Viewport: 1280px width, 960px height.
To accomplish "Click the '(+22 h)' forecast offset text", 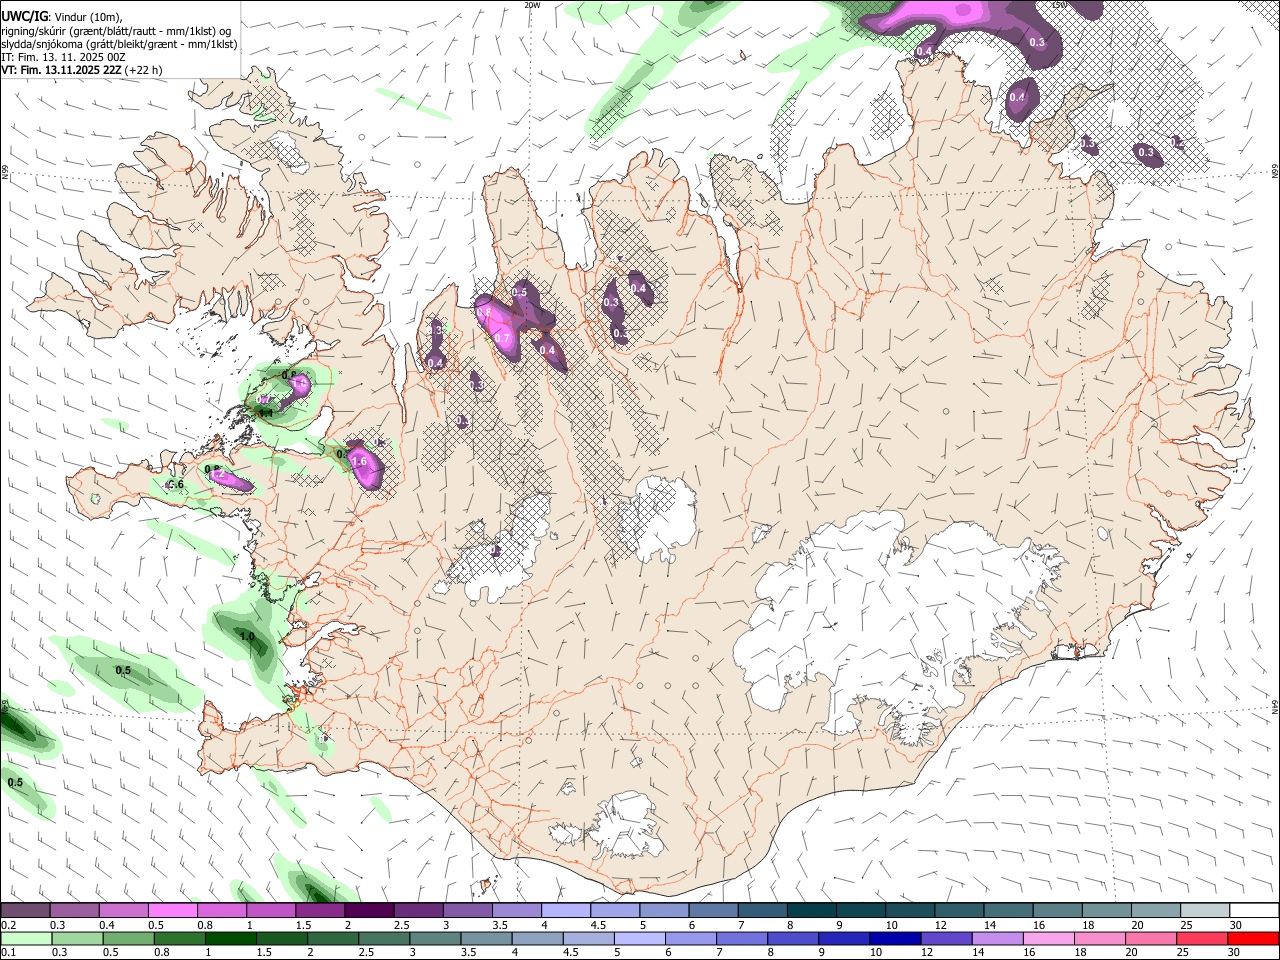I will pos(144,70).
